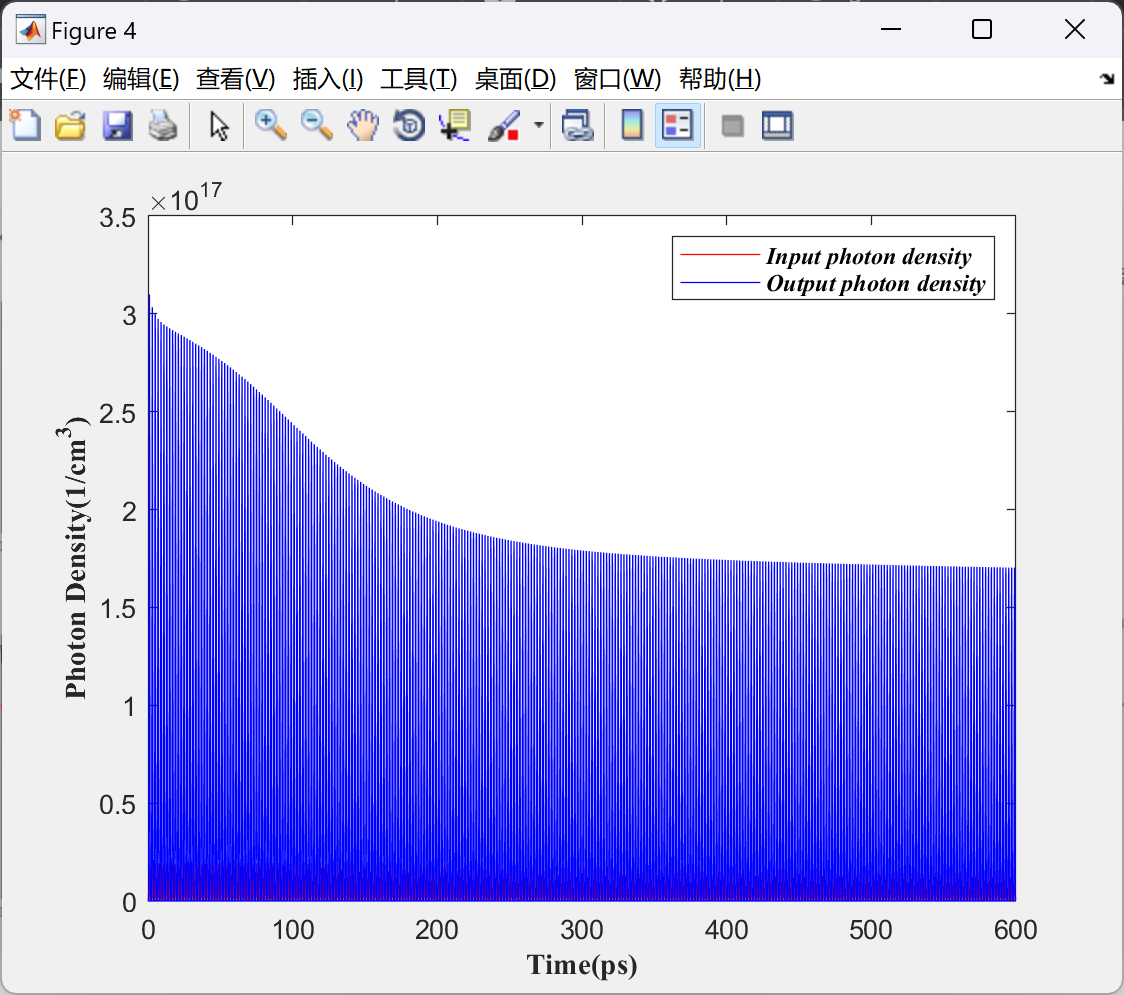Activate the Data Cursor tool

click(455, 125)
